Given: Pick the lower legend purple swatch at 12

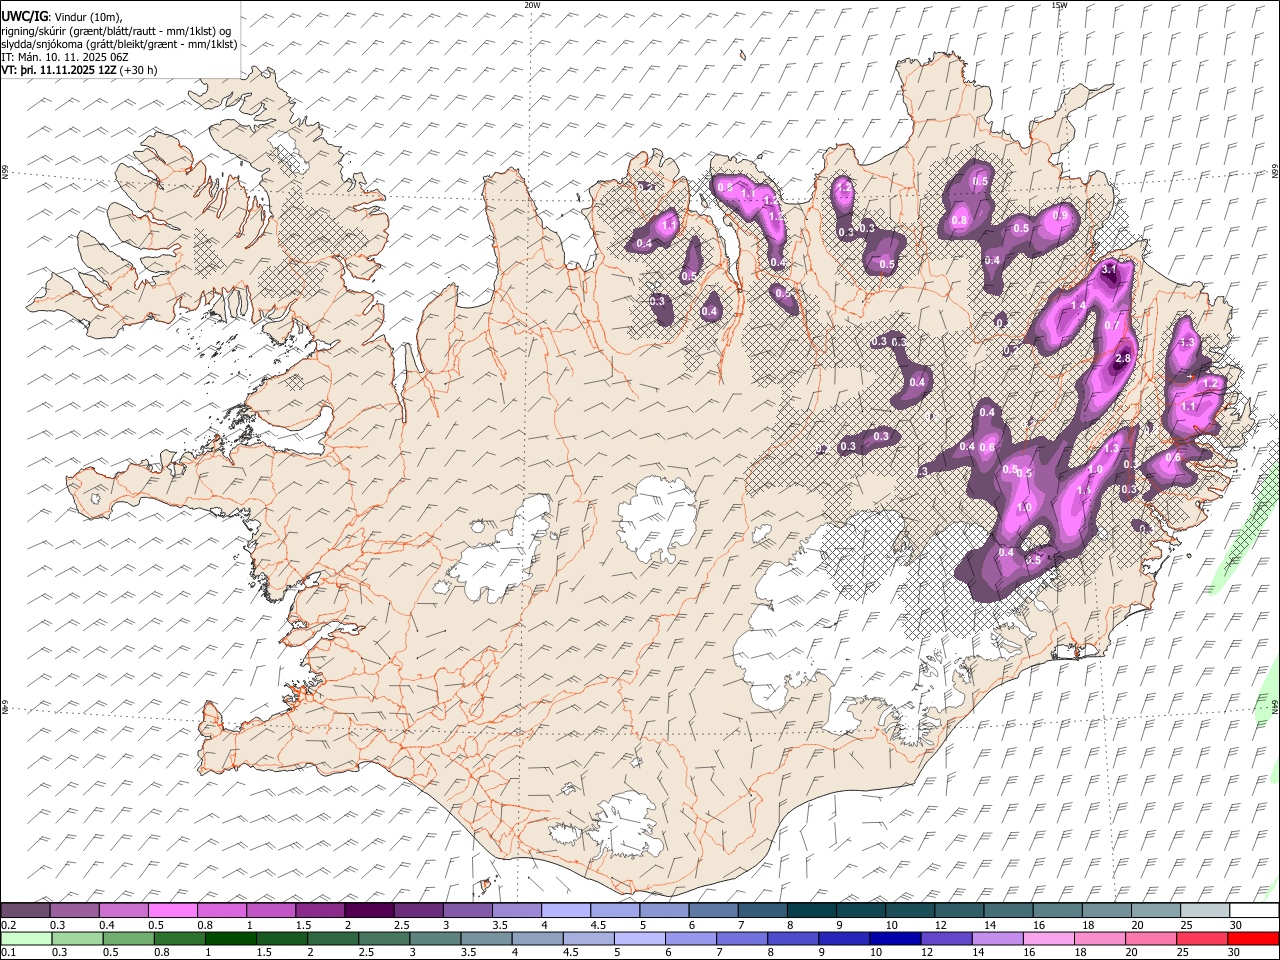Looking at the screenshot, I should (x=946, y=938).
